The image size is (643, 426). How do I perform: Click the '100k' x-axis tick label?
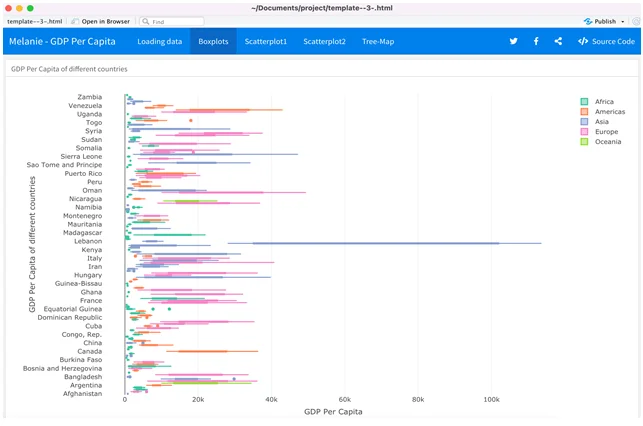(x=491, y=399)
